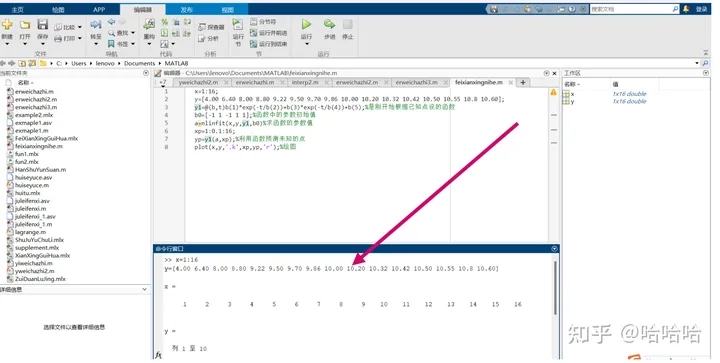Click the search documentation input field
Viewport: 720px width, 363px height.
(631, 9)
